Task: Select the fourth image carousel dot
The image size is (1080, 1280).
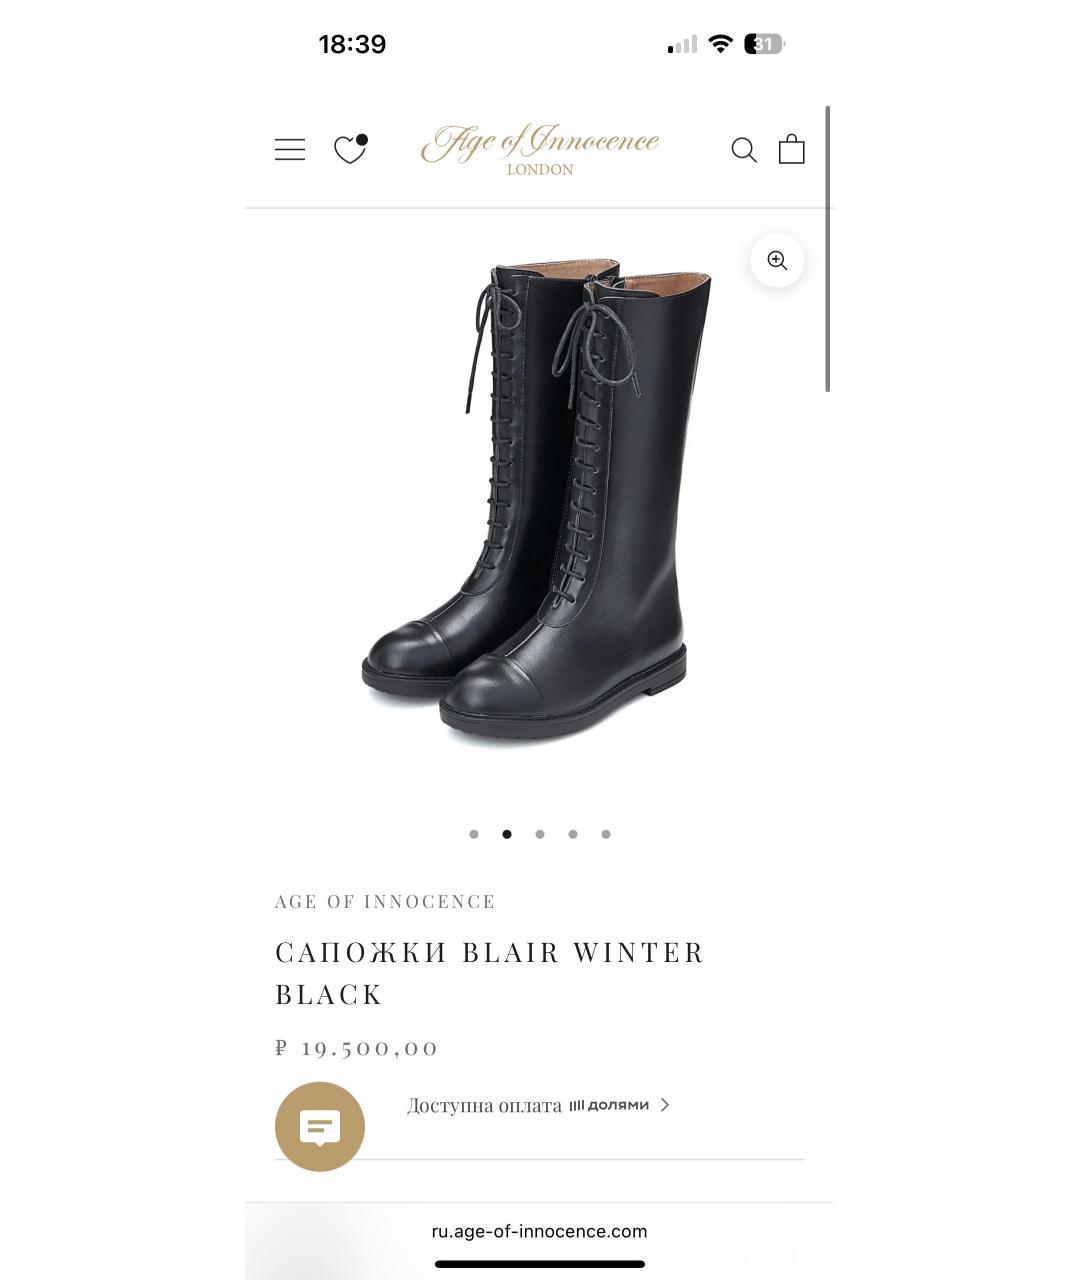Action: pyautogui.click(x=573, y=834)
